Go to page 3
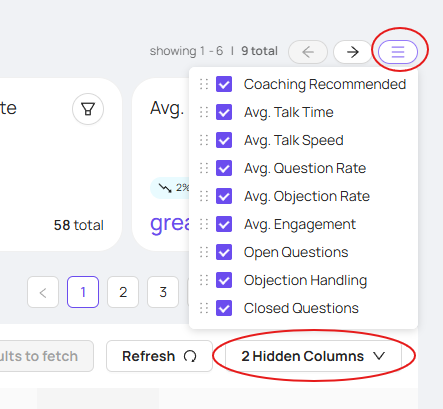The width and height of the screenshot is (443, 409). (x=163, y=292)
